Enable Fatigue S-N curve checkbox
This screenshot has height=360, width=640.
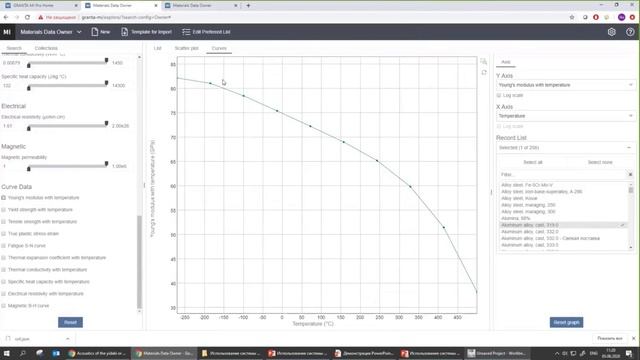click(4, 246)
